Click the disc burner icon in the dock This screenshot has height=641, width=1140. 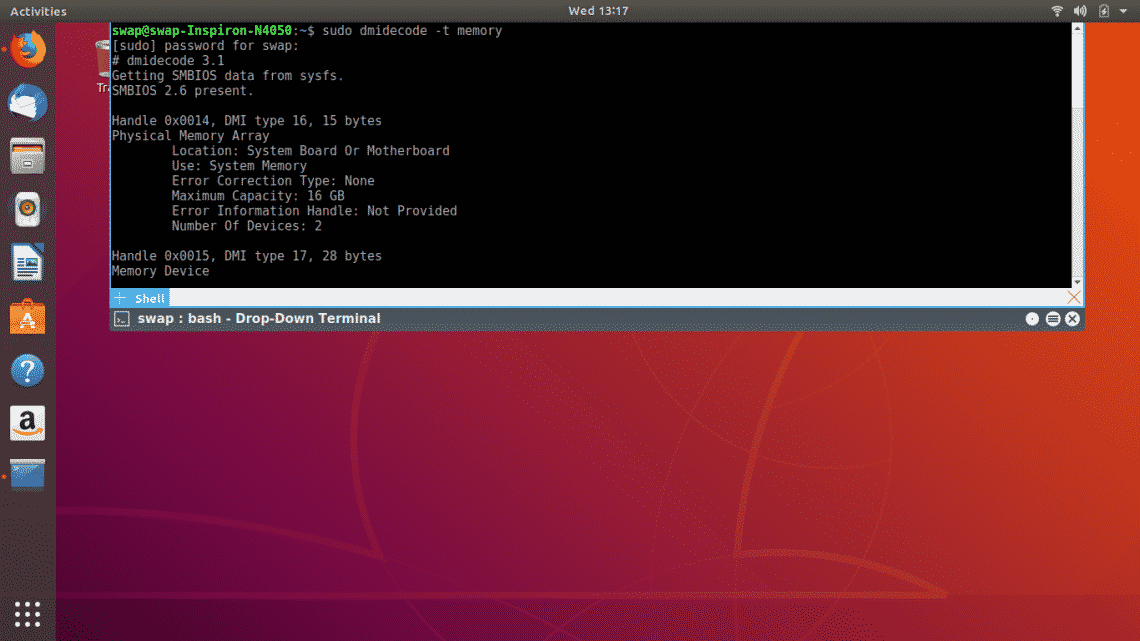[x=27, y=209]
